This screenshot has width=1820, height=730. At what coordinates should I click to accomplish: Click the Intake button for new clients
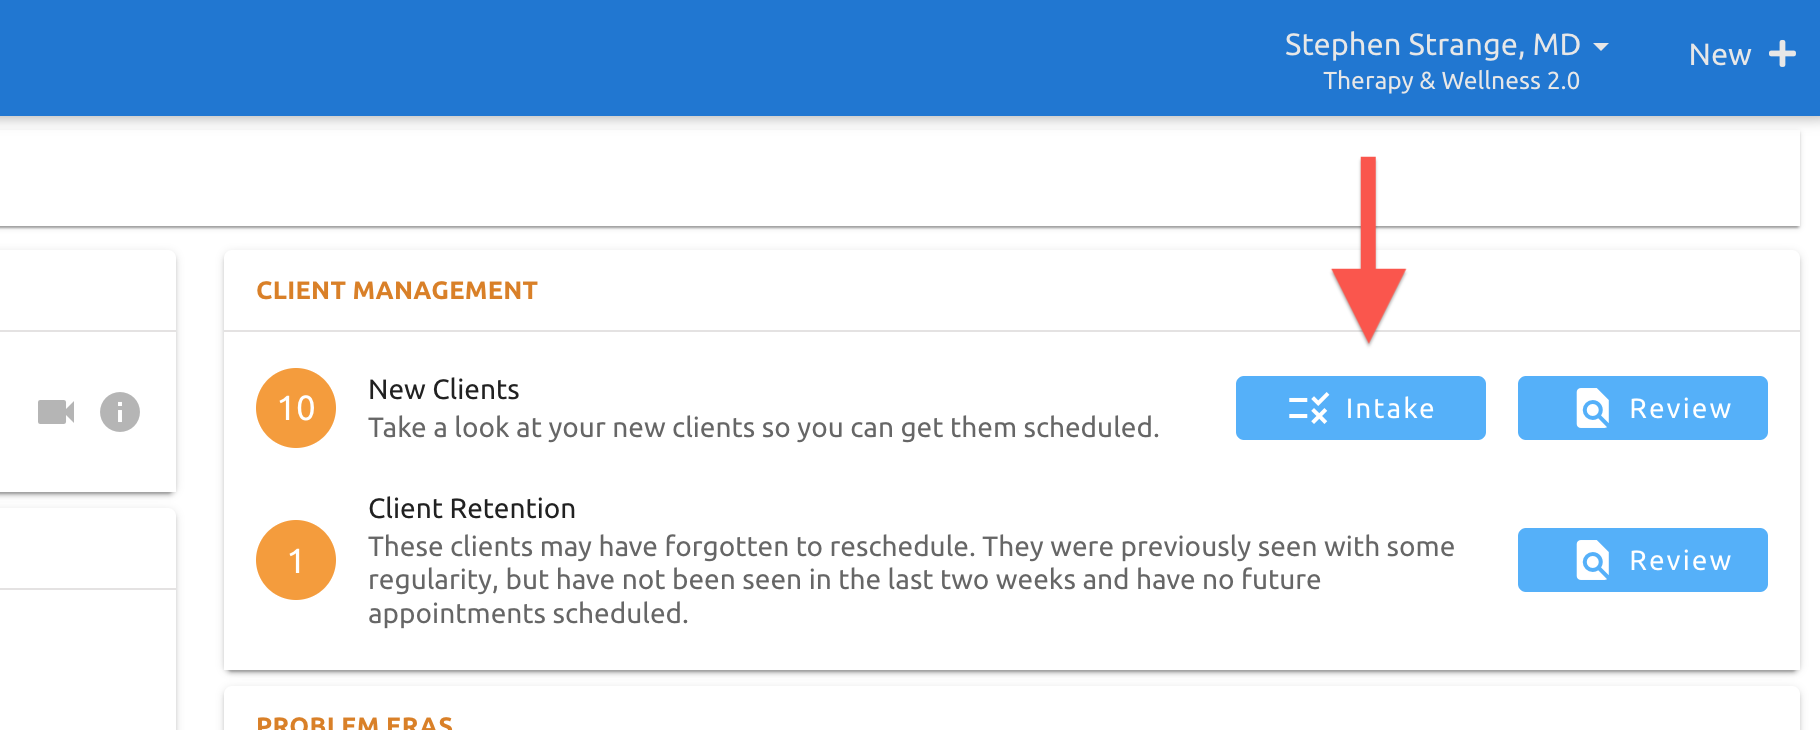[x=1360, y=408]
